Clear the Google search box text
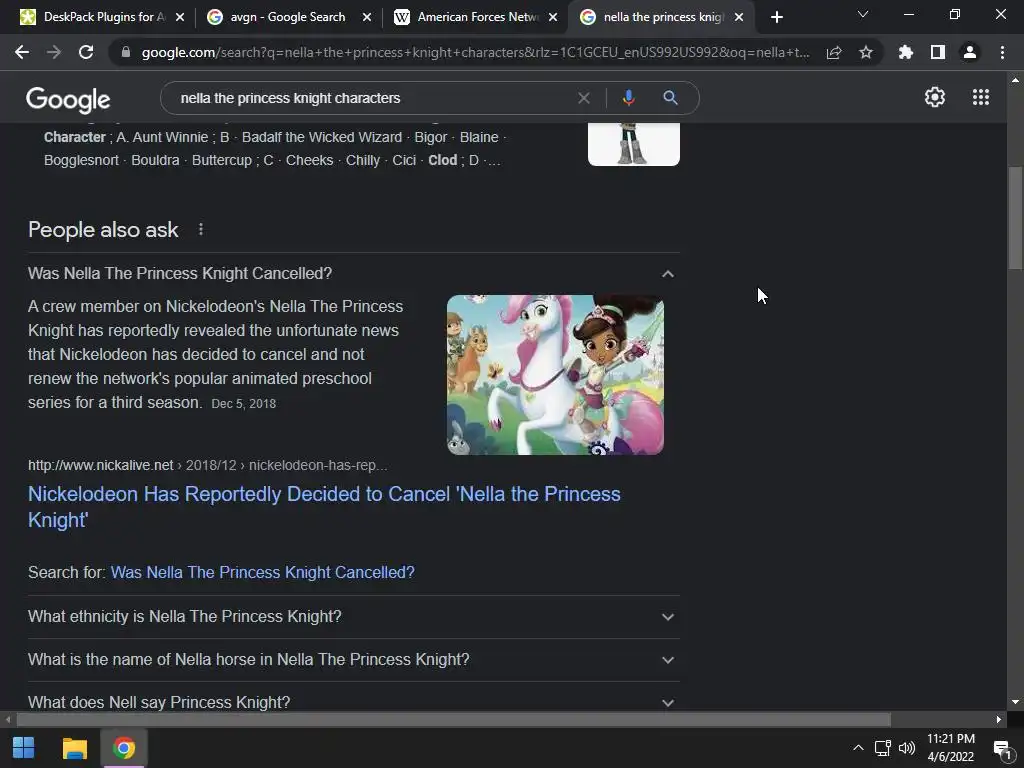Viewport: 1024px width, 768px height. [584, 98]
